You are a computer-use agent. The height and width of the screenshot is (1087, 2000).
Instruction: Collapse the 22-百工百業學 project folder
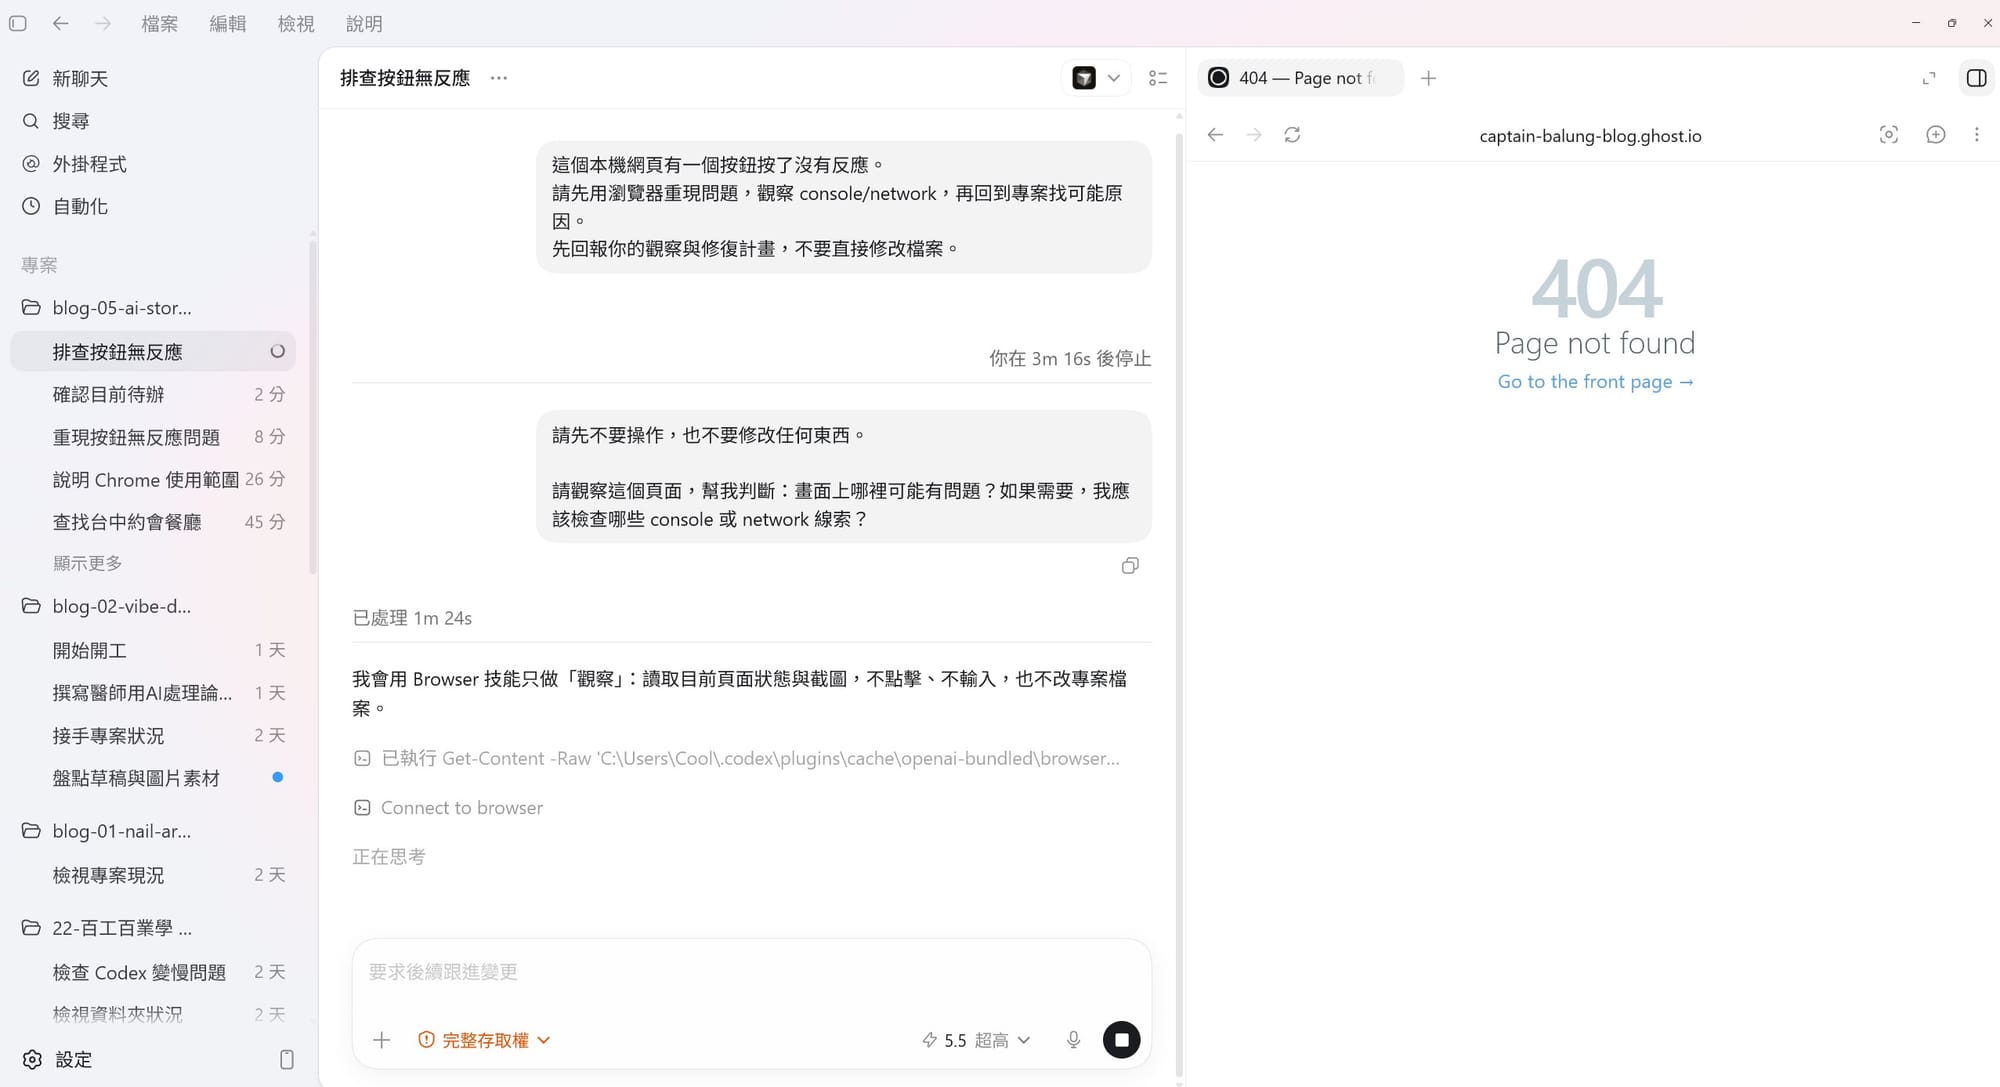point(153,928)
